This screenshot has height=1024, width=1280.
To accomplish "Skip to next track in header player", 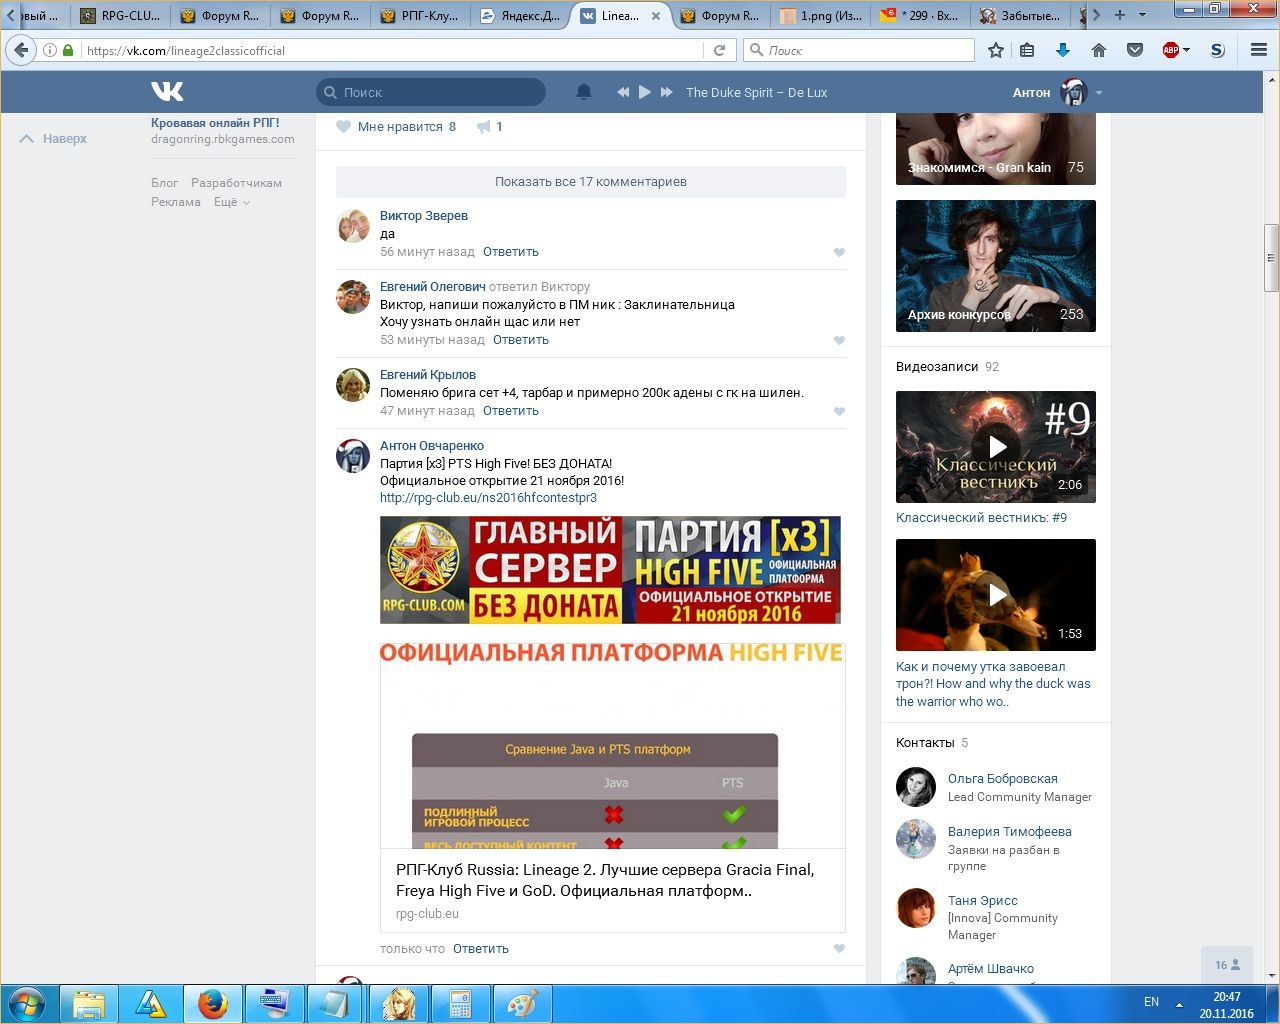I will [x=667, y=92].
